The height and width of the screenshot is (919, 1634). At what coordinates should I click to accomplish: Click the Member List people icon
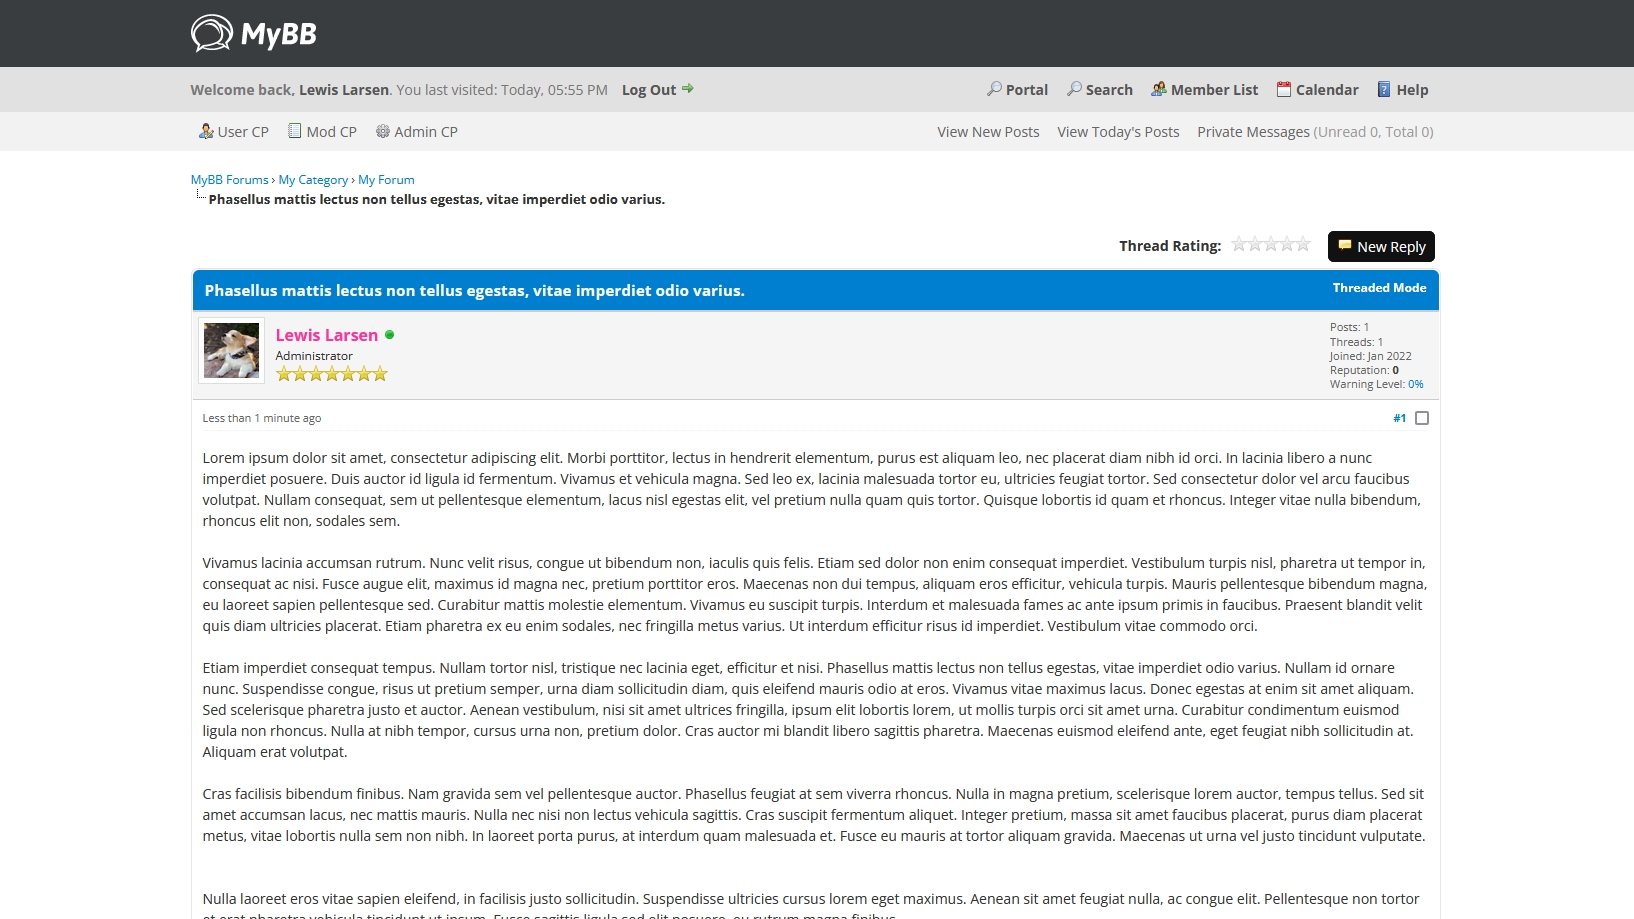(x=1159, y=89)
